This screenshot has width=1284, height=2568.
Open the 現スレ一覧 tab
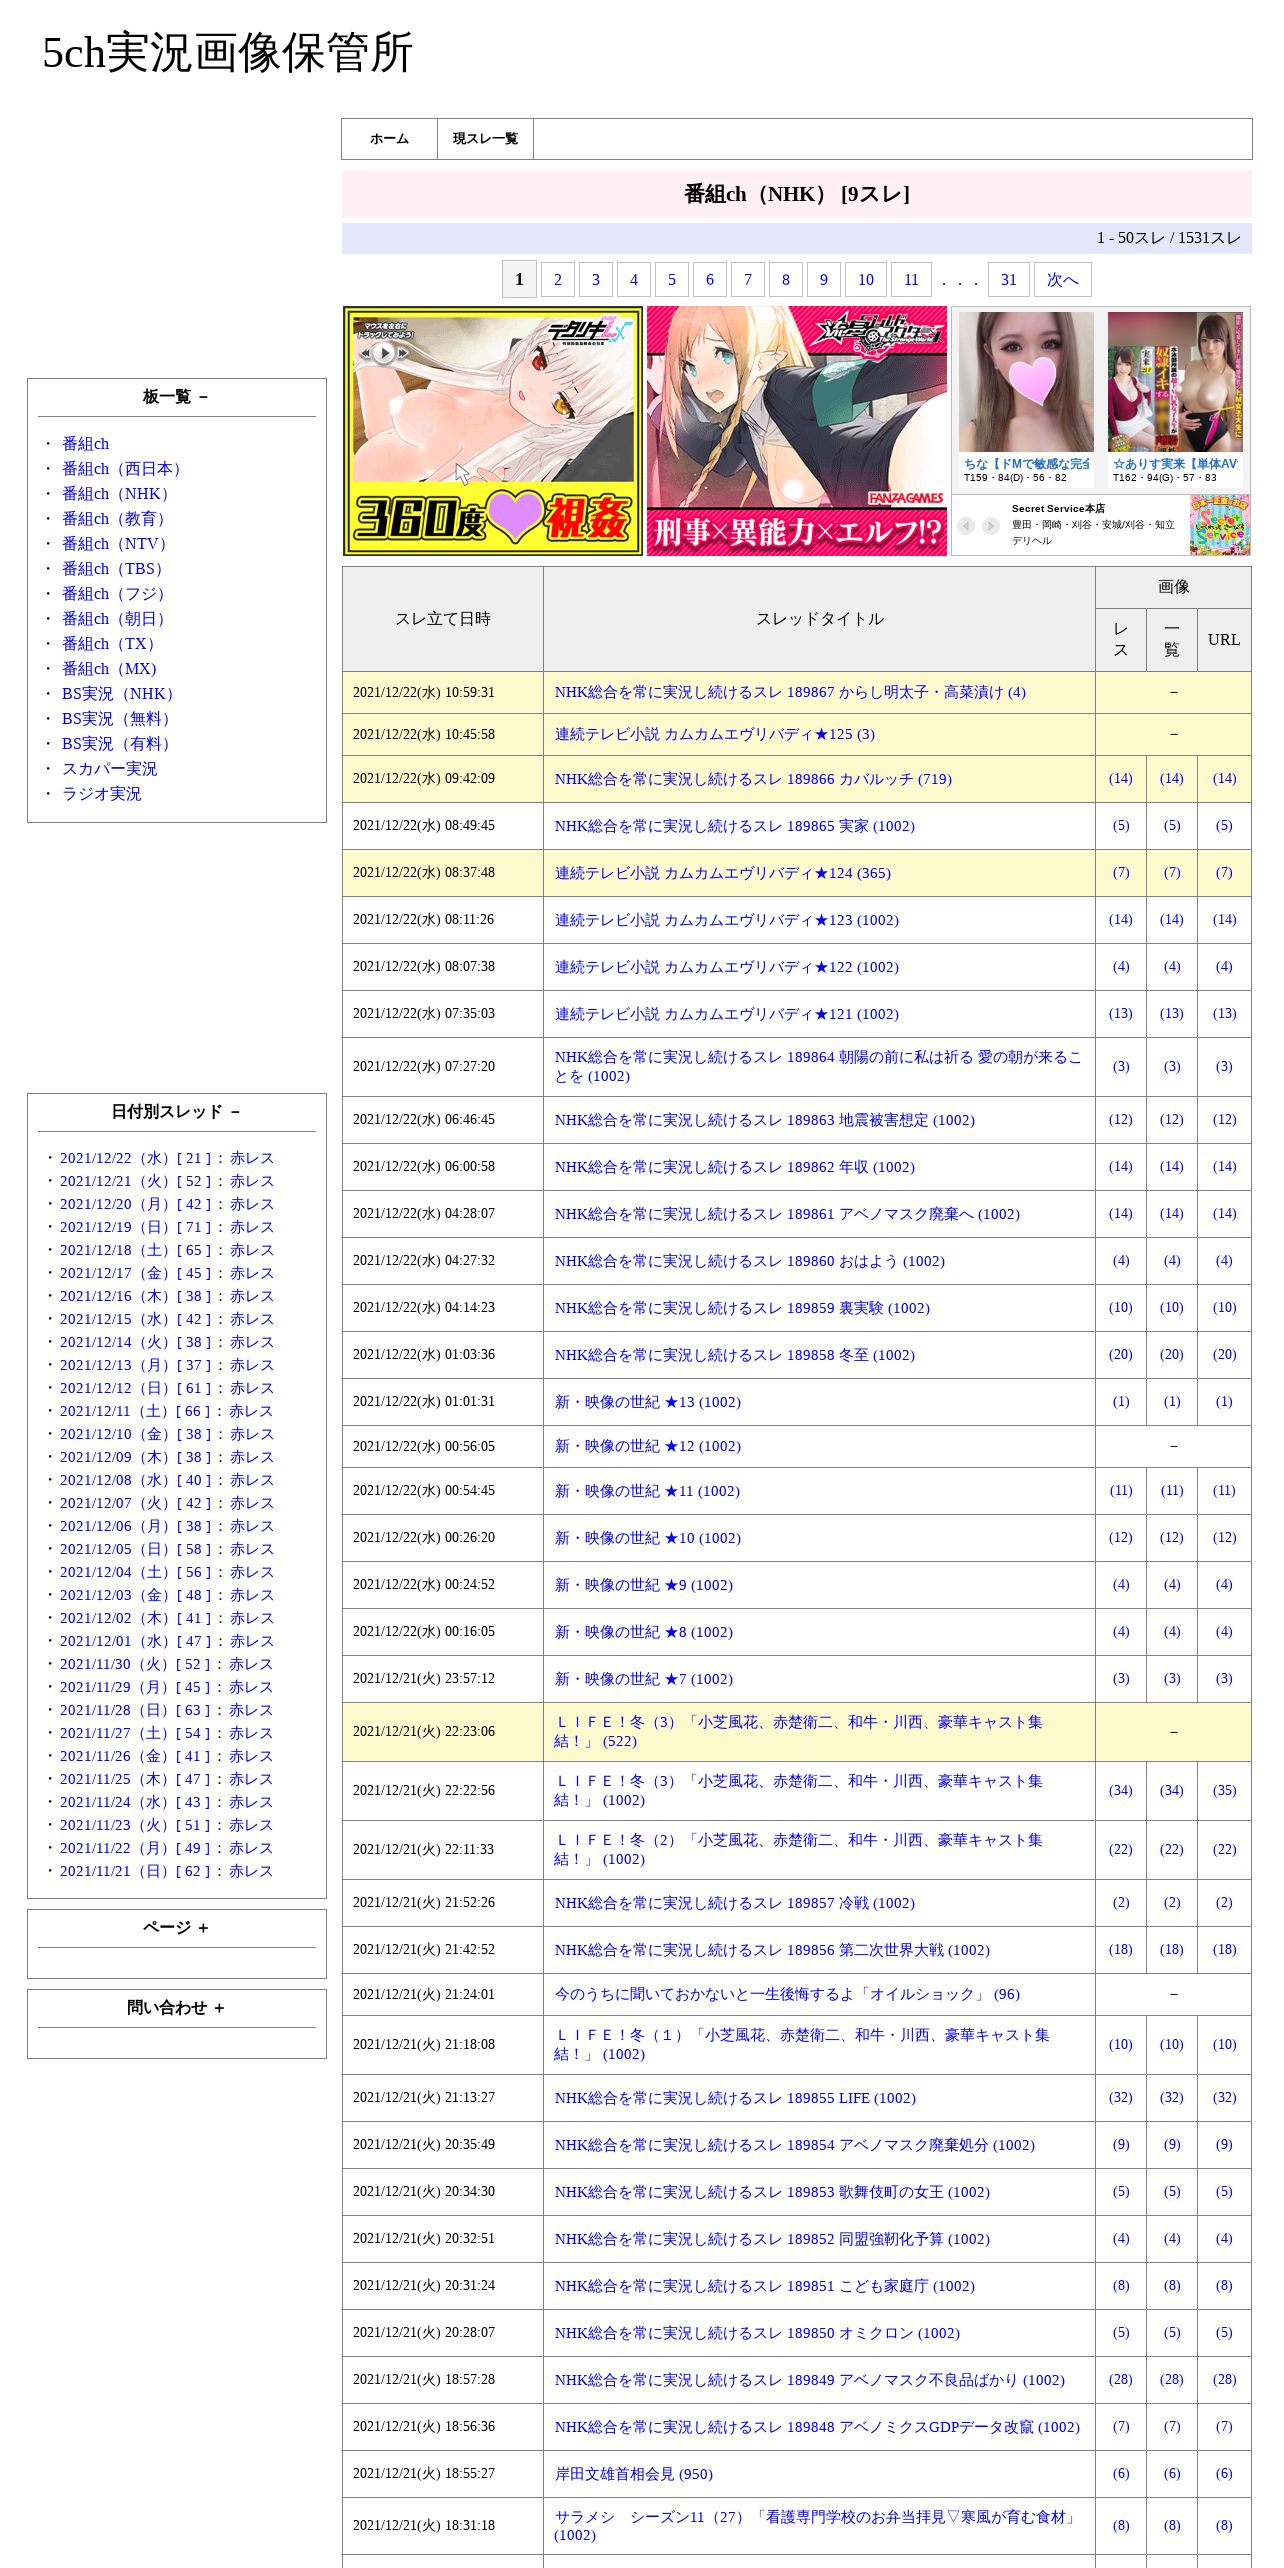click(x=485, y=139)
